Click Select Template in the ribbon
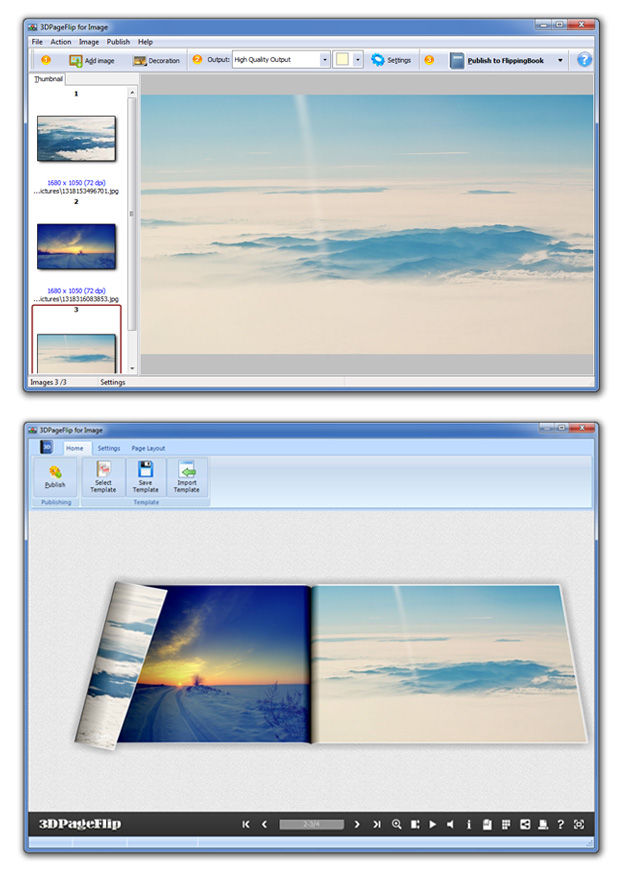This screenshot has width=620, height=870. [103, 477]
